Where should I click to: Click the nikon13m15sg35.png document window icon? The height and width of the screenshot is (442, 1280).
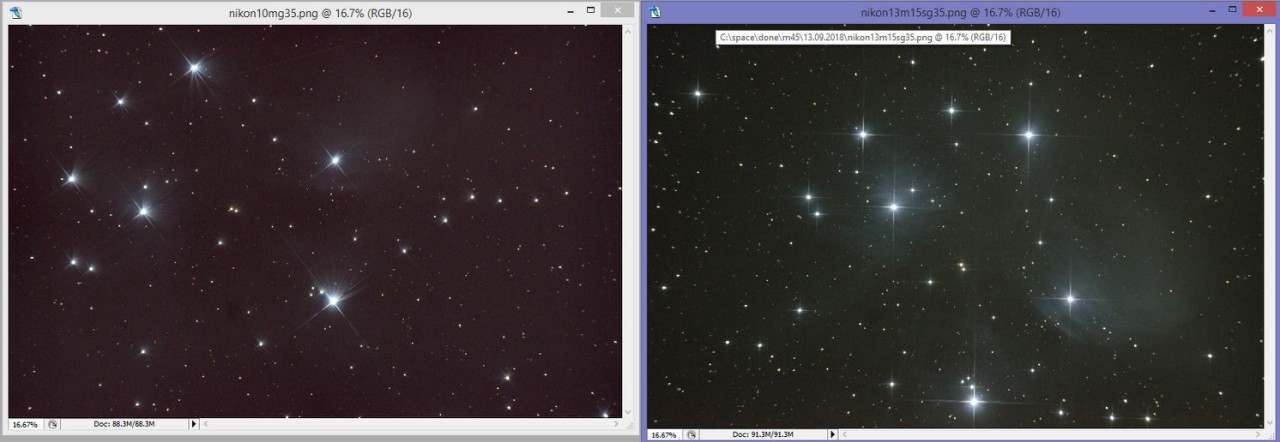(655, 12)
